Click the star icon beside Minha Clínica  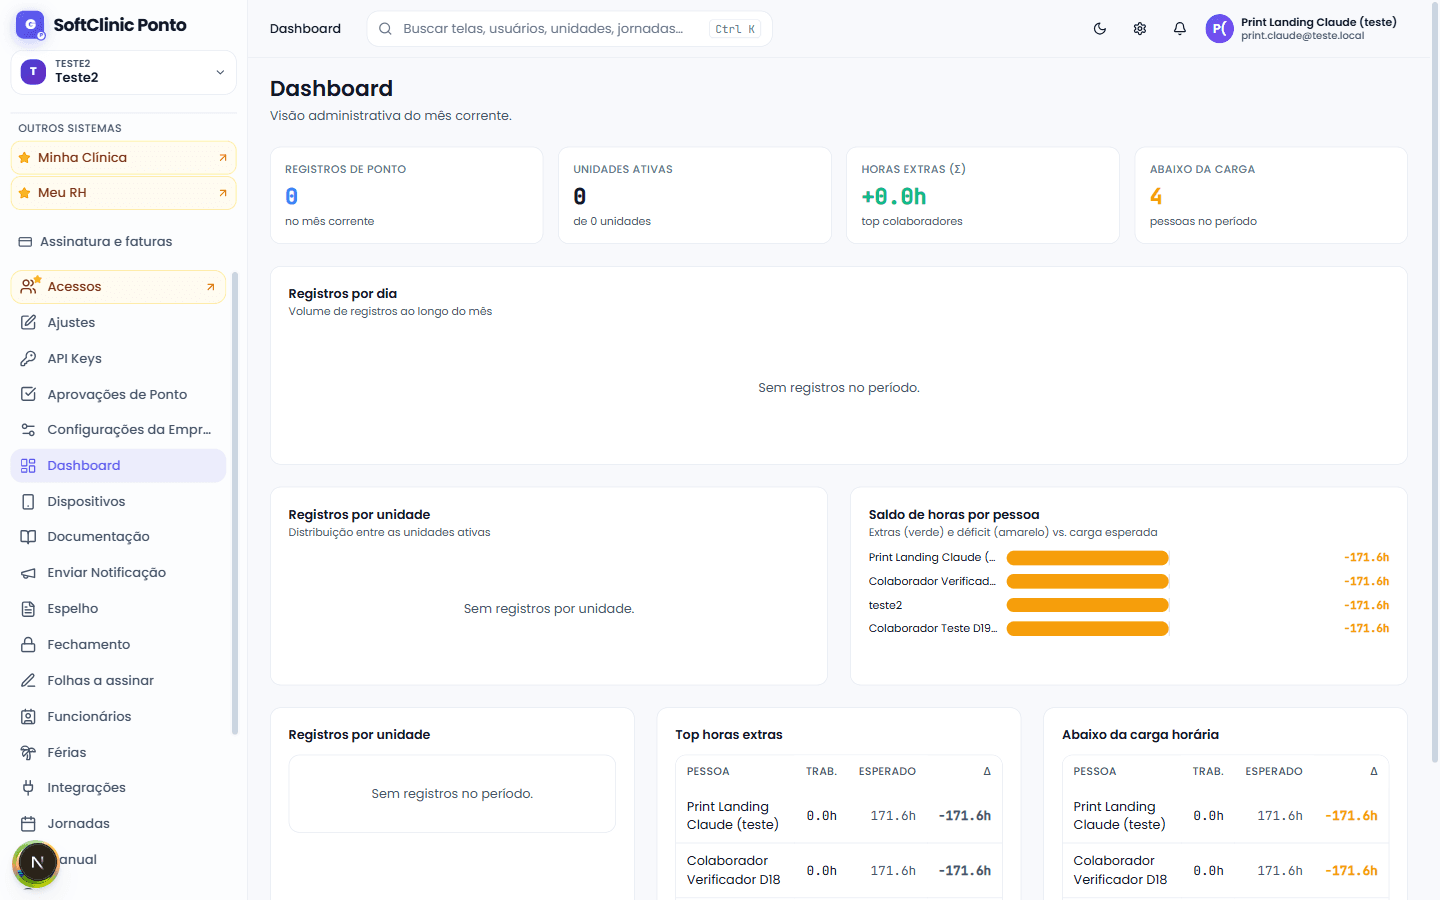point(25,158)
